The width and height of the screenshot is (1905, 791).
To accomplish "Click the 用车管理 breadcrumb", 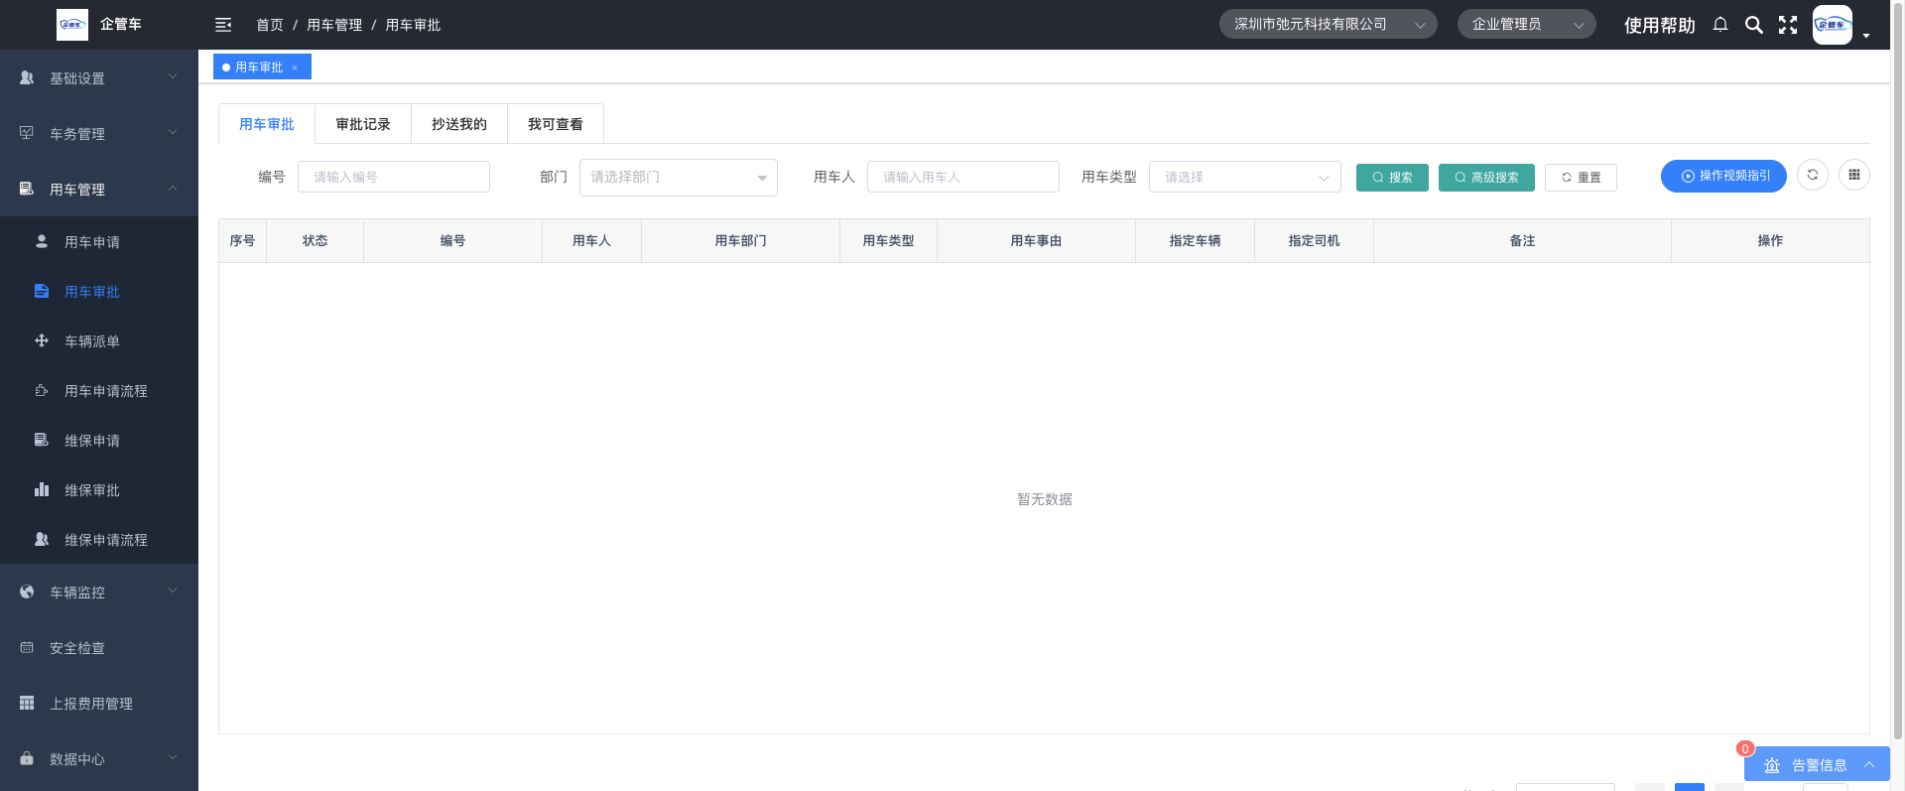I will 334,25.
